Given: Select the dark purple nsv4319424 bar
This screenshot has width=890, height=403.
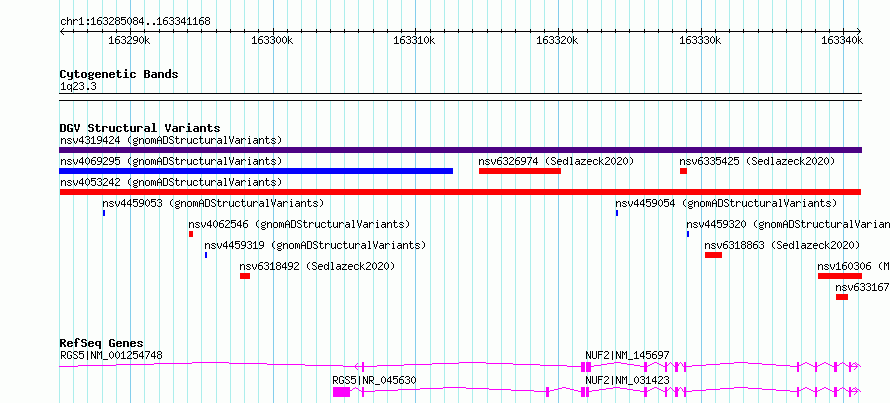Looking at the screenshot, I should click(x=460, y=150).
